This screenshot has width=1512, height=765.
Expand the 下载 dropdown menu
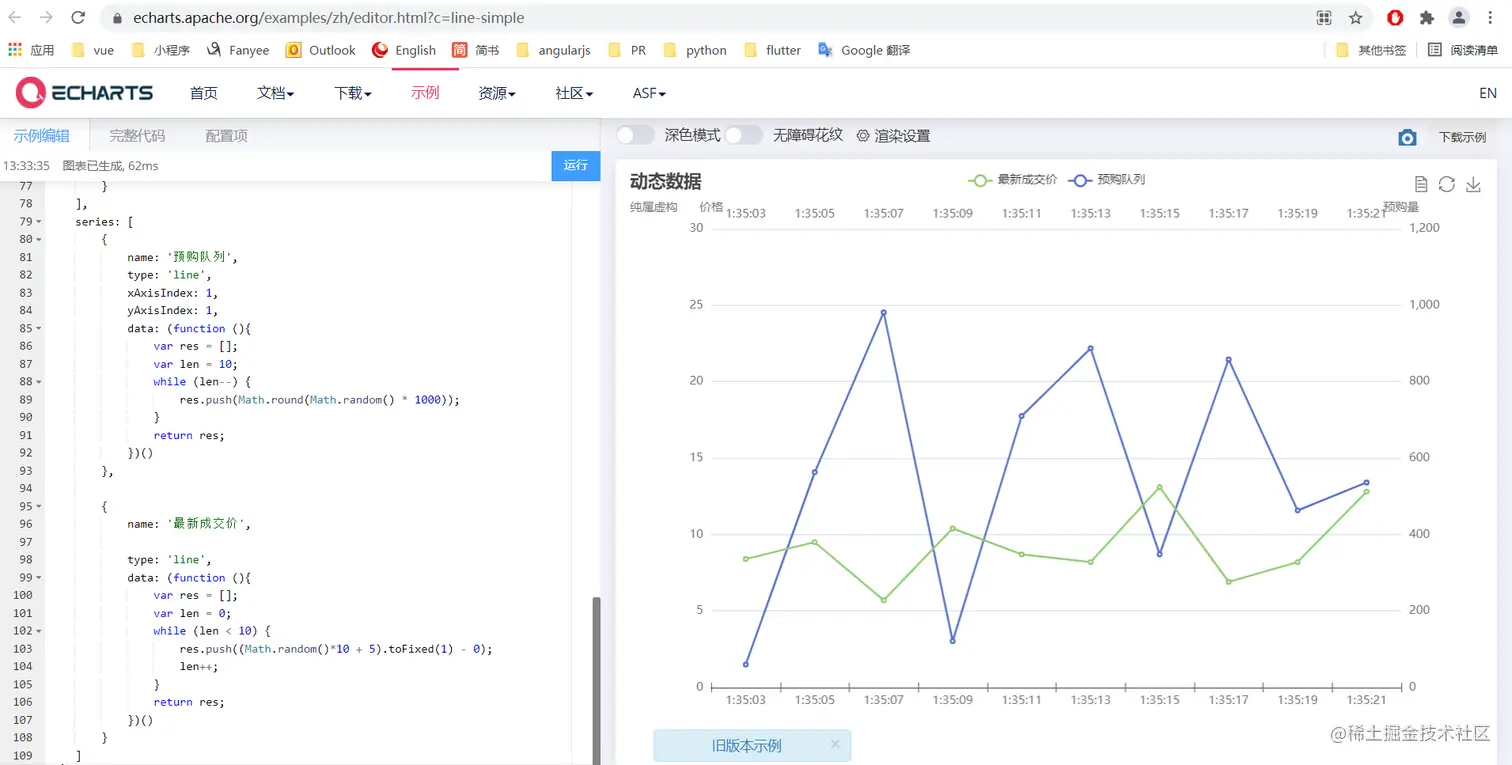(x=353, y=93)
